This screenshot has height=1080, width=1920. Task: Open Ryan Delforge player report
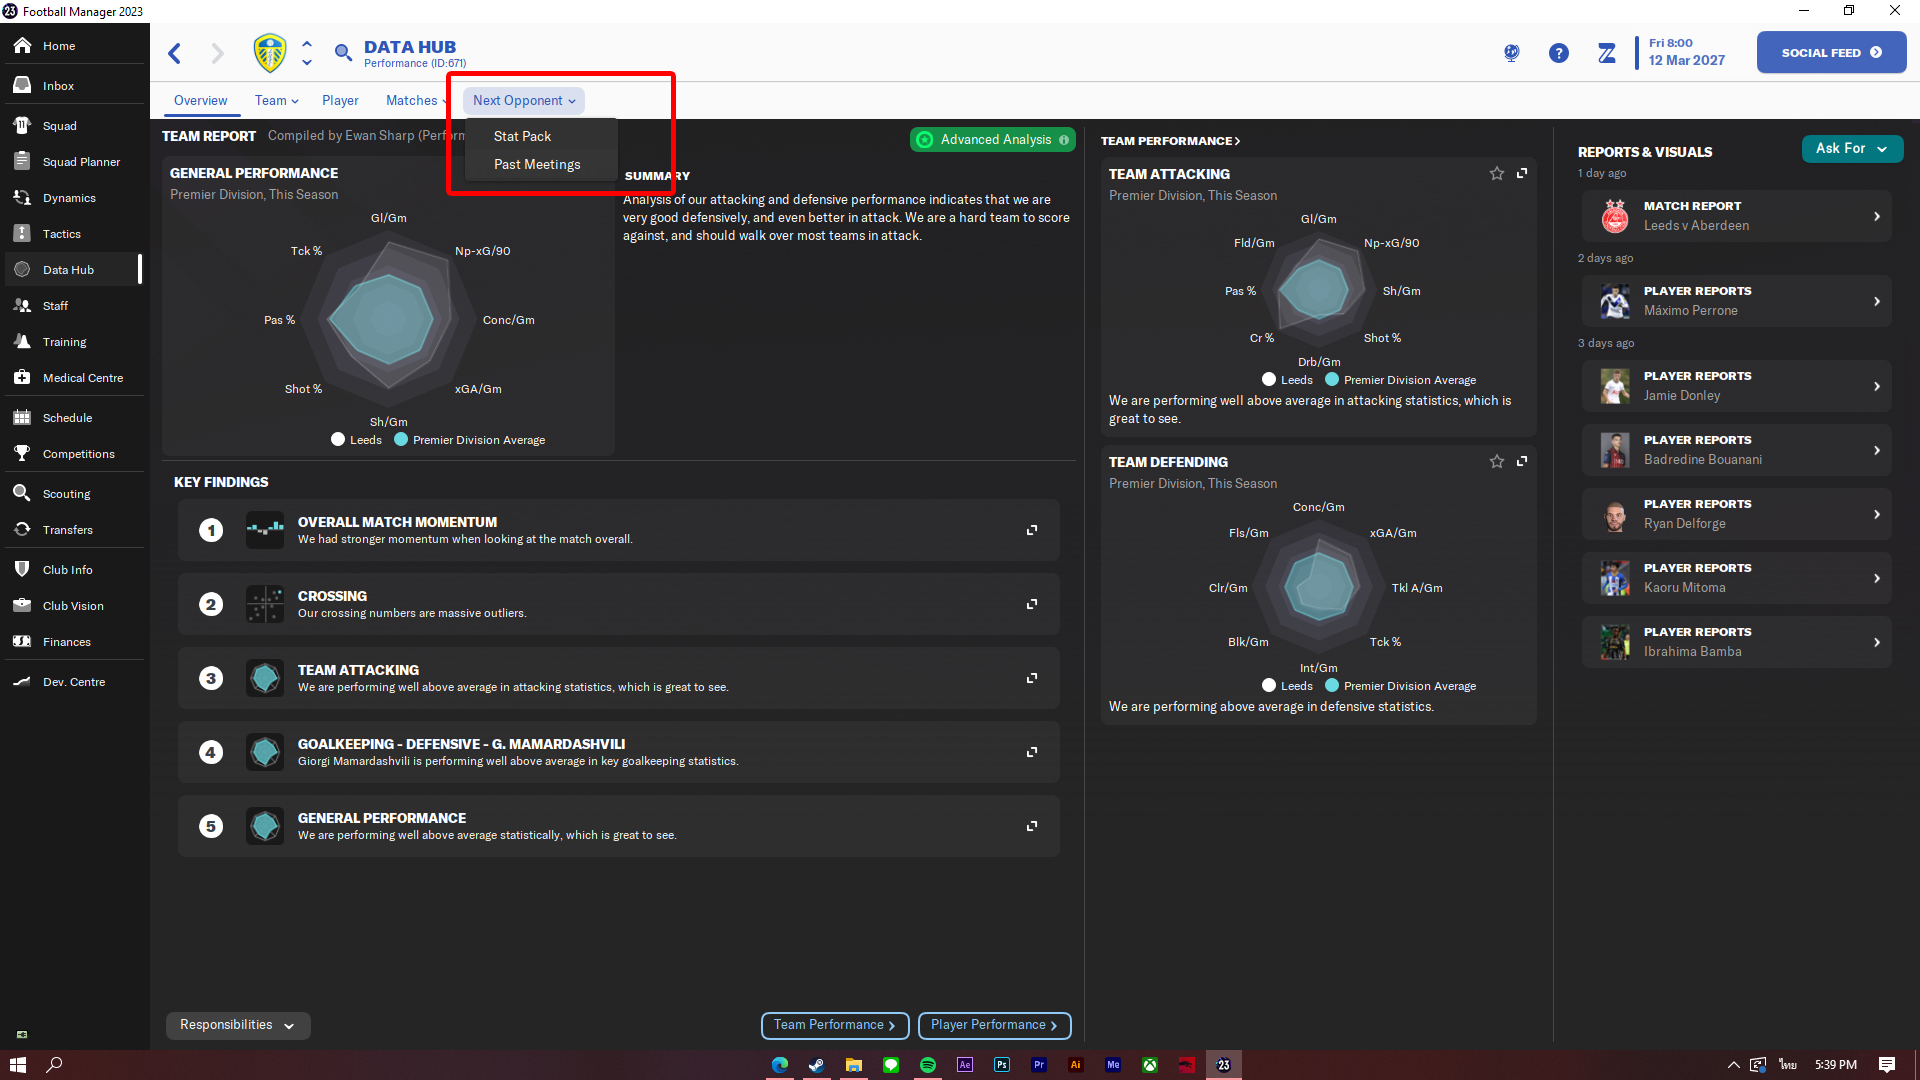1736,514
